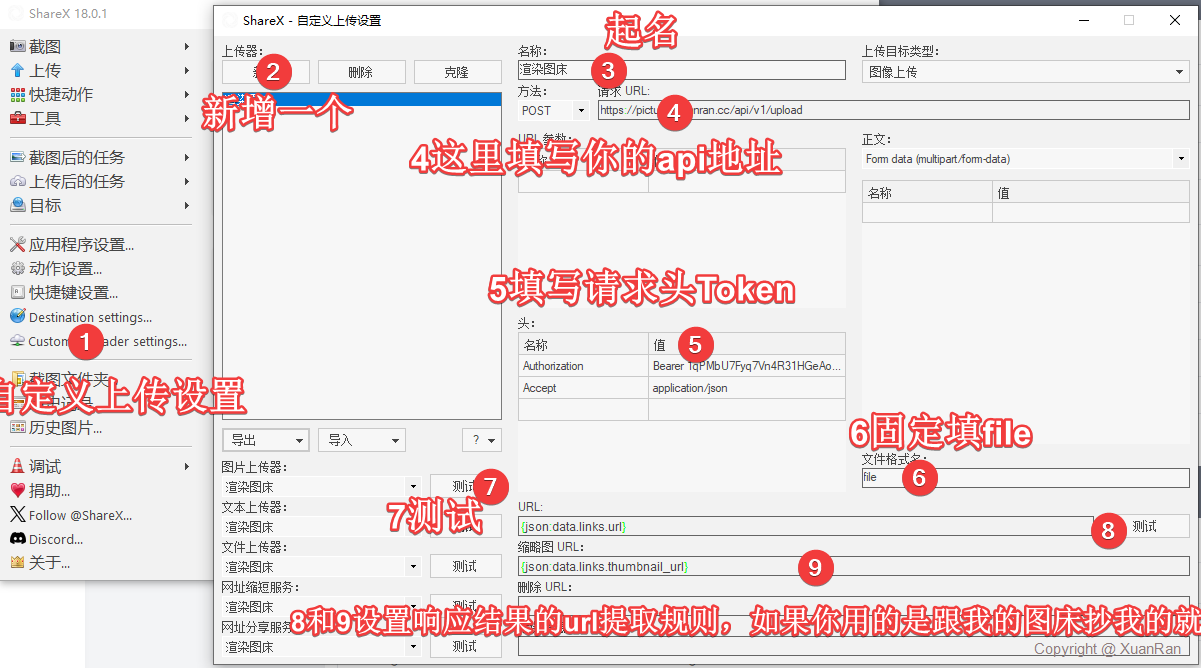Open Destination settings
Image resolution: width=1201 pixels, height=668 pixels.
[90, 318]
